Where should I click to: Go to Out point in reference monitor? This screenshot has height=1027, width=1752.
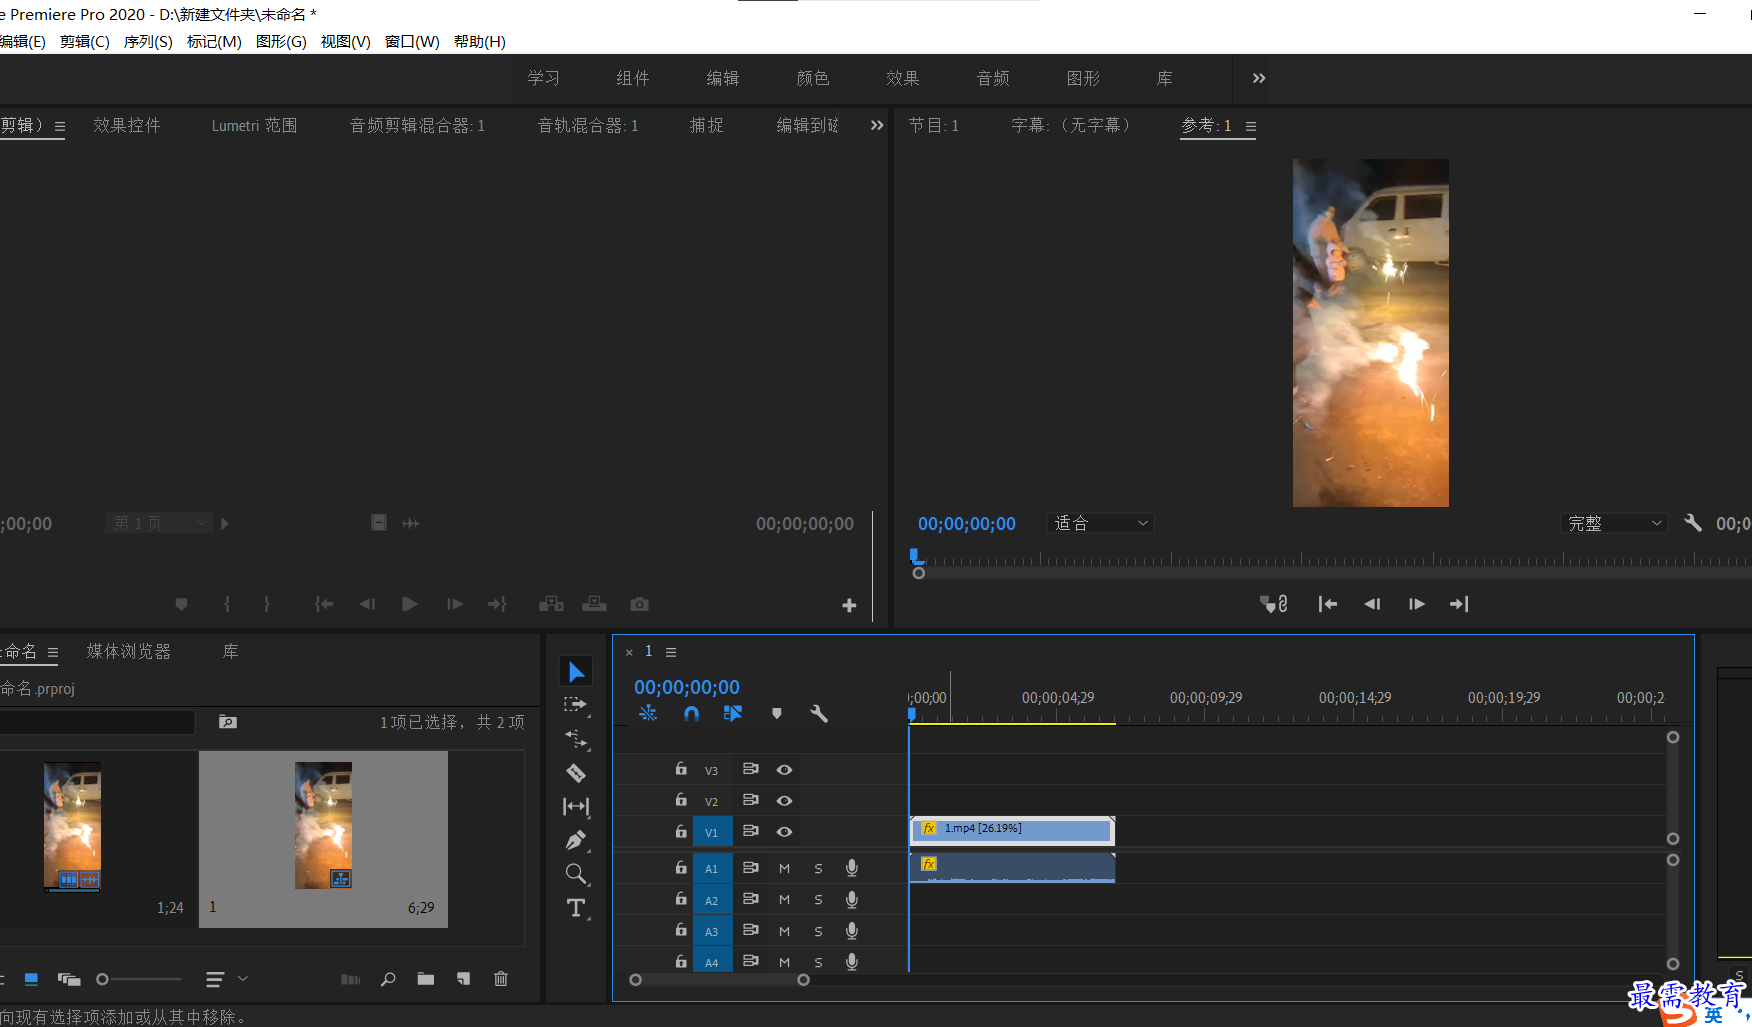1460,604
